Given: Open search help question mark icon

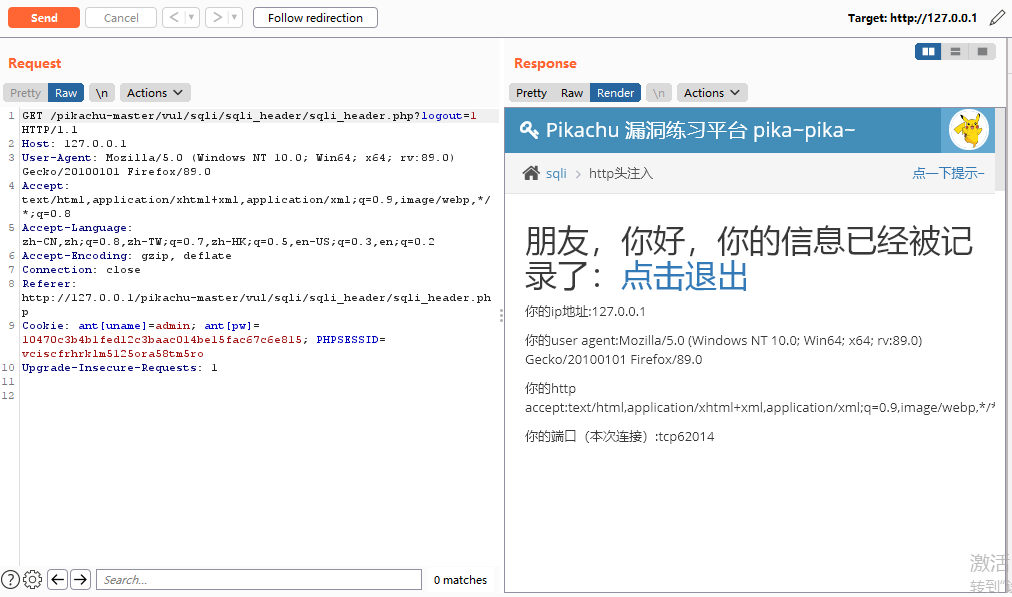Looking at the screenshot, I should [10, 580].
